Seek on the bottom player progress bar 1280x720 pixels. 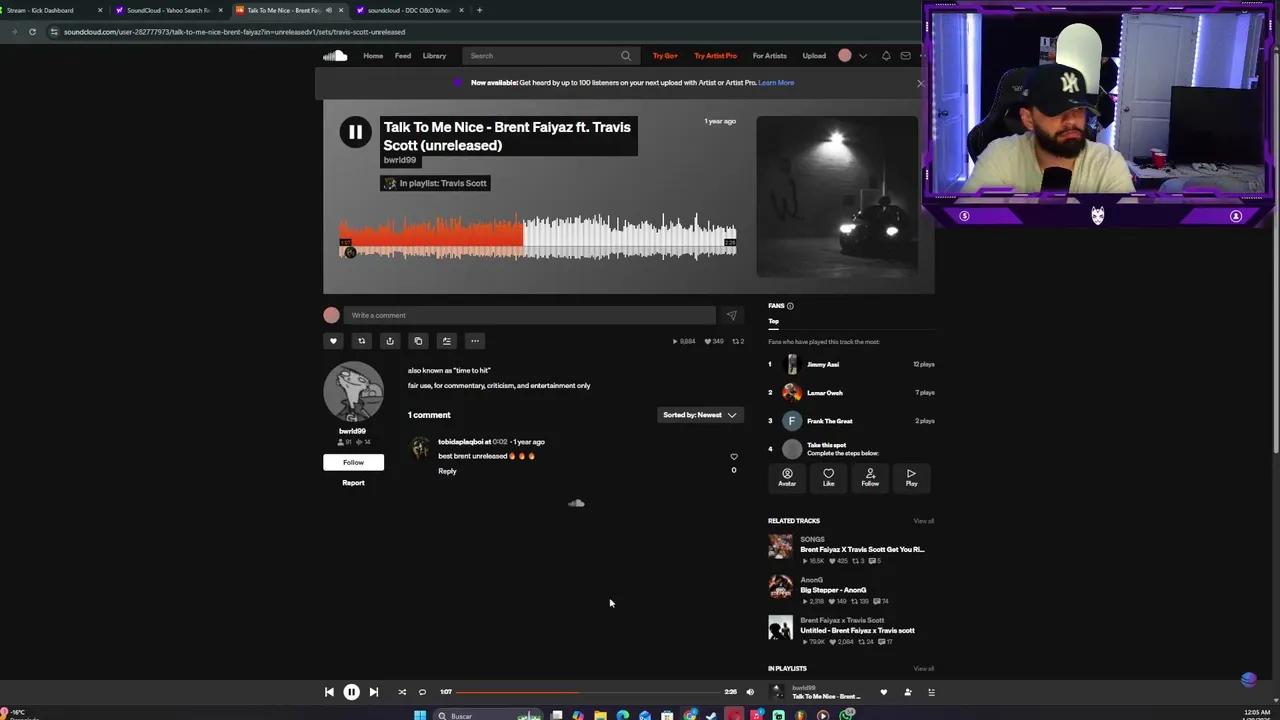[588, 692]
